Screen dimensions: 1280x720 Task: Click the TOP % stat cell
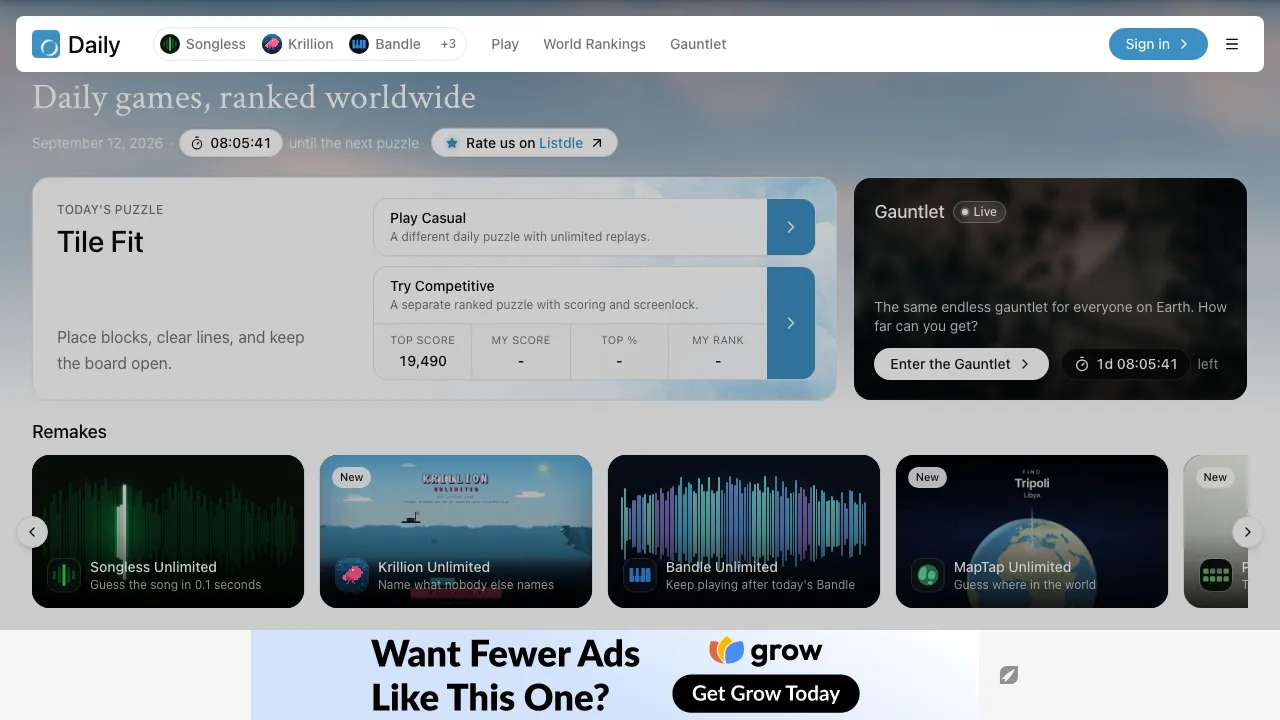[x=619, y=351]
